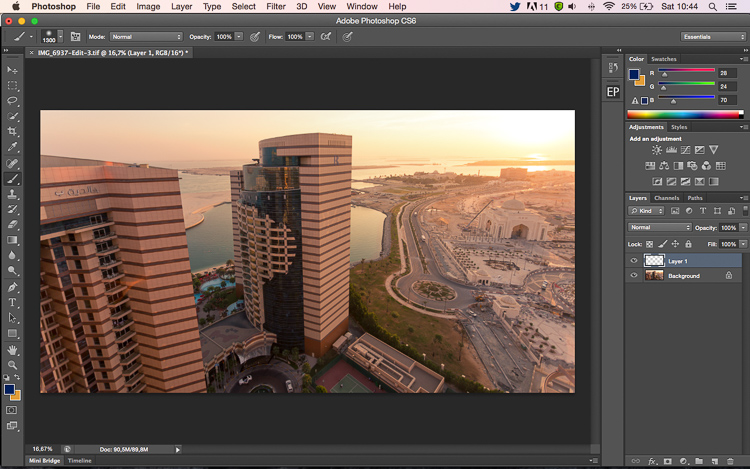
Task: Open the brush Mode dropdown
Action: point(146,37)
